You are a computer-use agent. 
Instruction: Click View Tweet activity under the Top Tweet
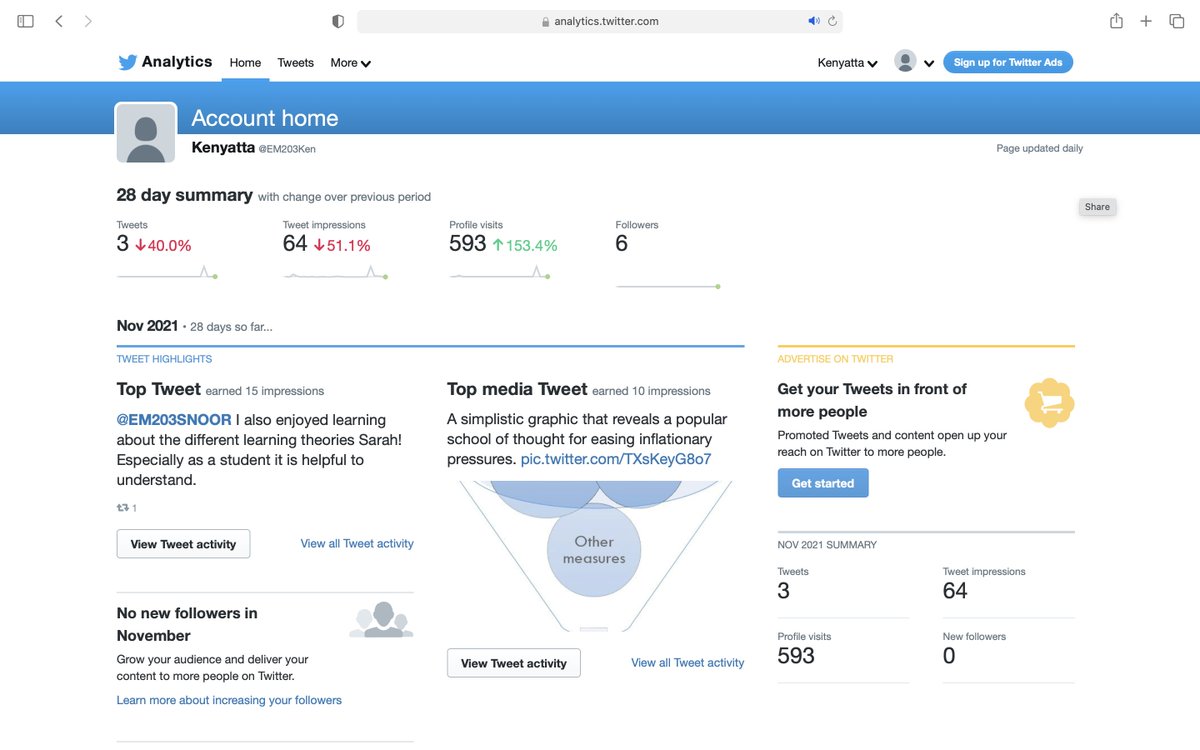pyautogui.click(x=183, y=544)
